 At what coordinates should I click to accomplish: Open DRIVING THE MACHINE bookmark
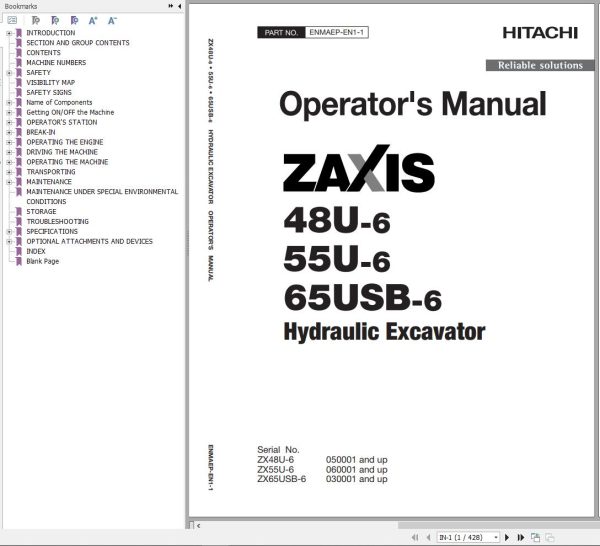pyautogui.click(x=62, y=152)
